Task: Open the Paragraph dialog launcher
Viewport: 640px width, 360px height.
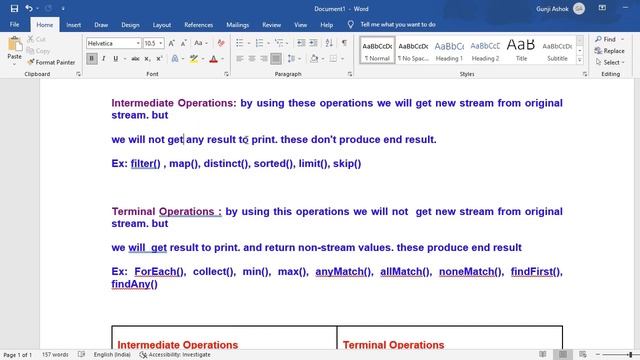Action: coord(350,74)
